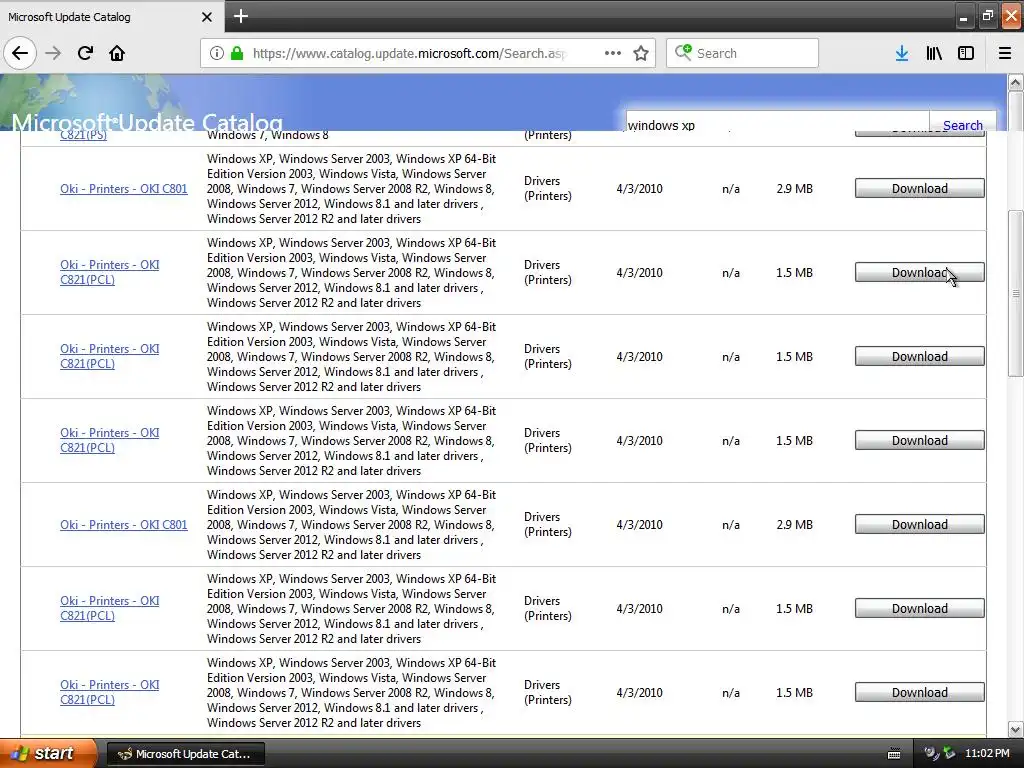Show site information via the circled i icon
Image resolution: width=1024 pixels, height=768 pixels.
217,53
